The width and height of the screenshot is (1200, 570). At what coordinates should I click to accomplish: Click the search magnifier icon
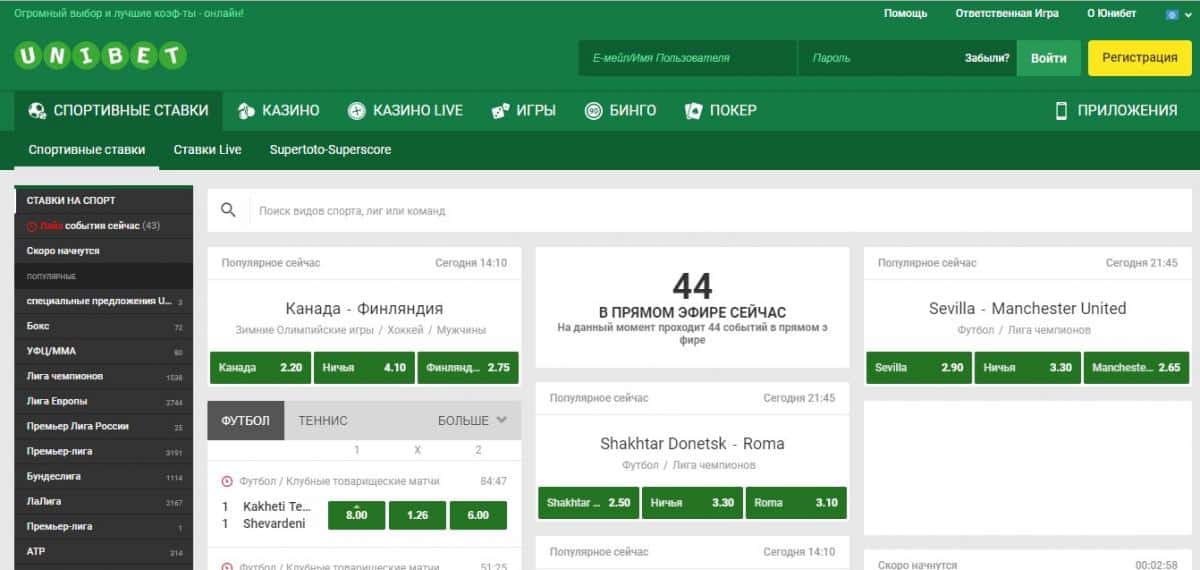228,210
